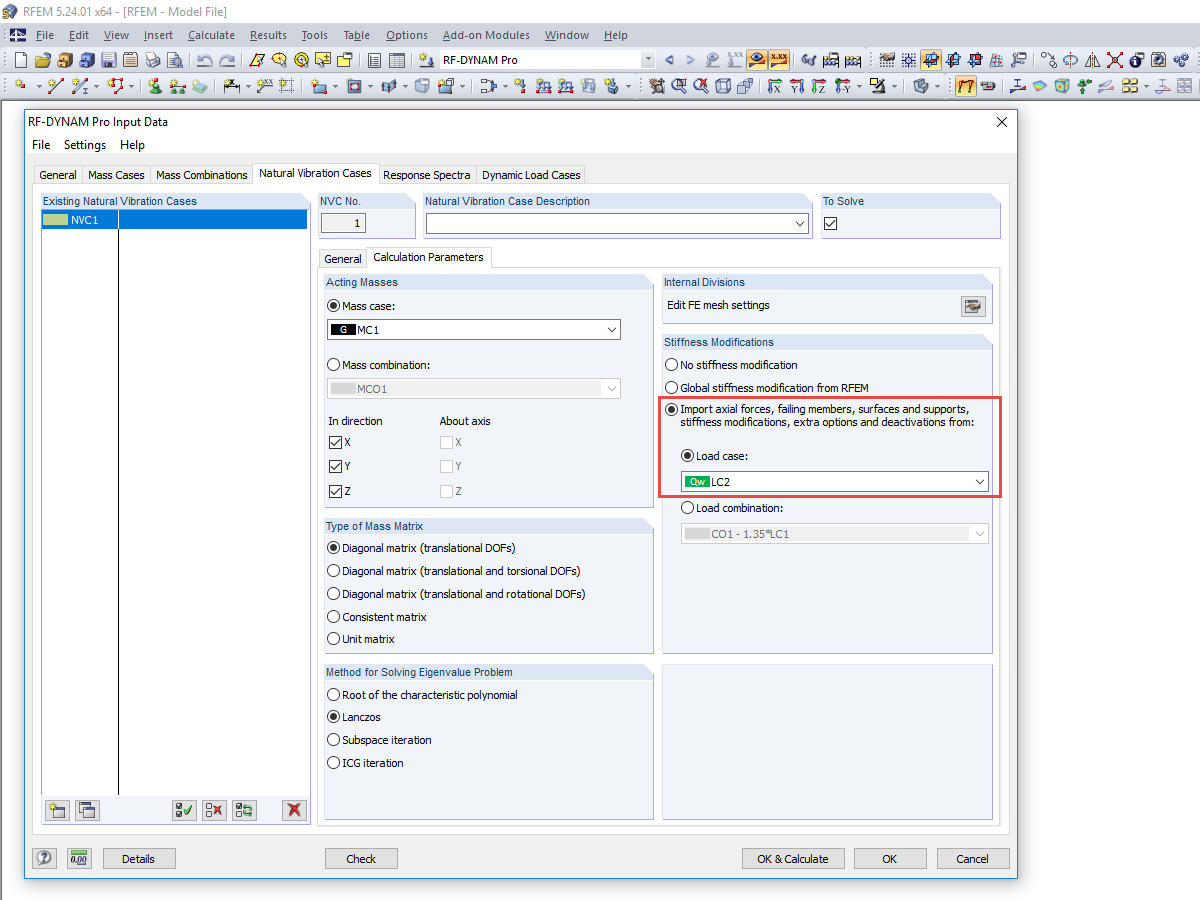Go to previous module with left arrow
1200x900 pixels.
click(x=670, y=60)
